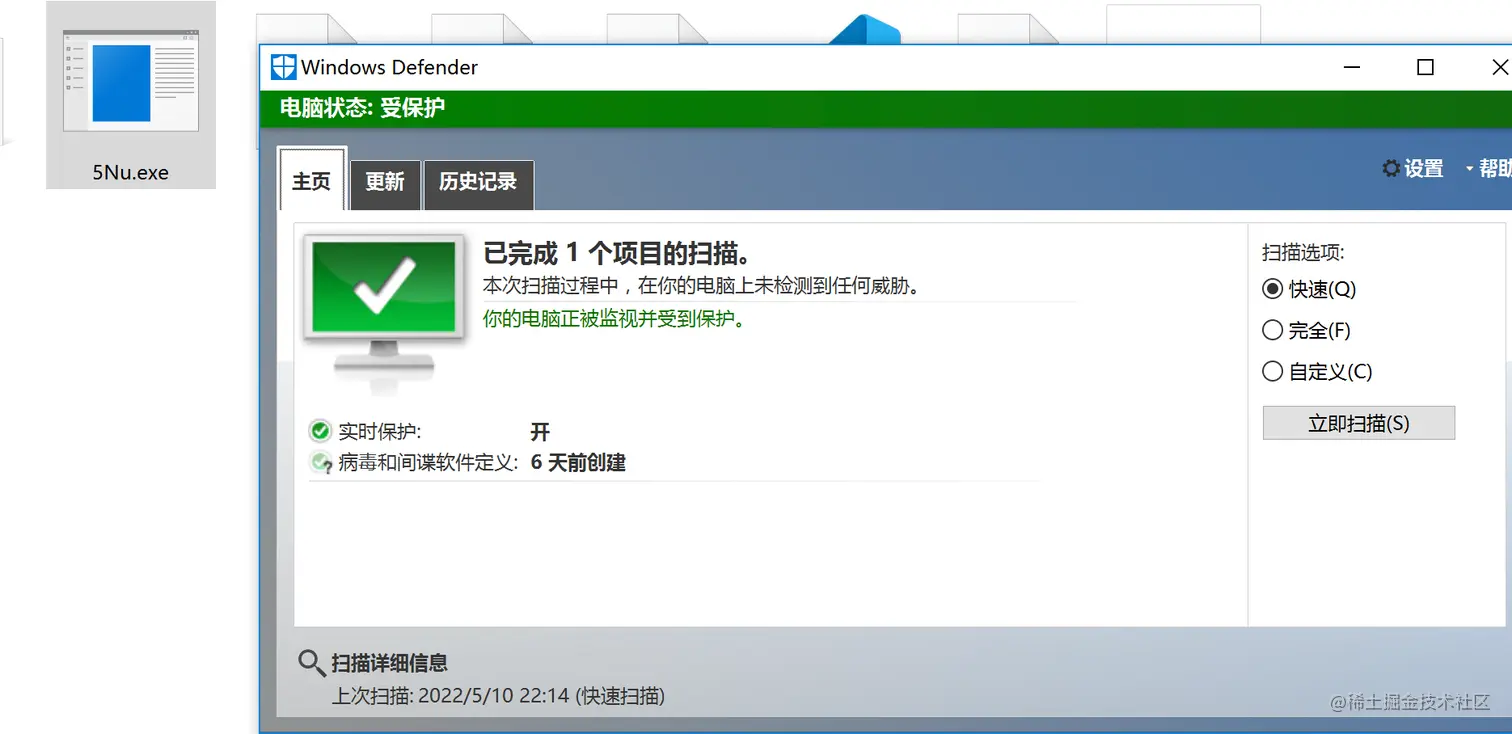
Task: Open the 历史记录 tab
Action: [478, 184]
